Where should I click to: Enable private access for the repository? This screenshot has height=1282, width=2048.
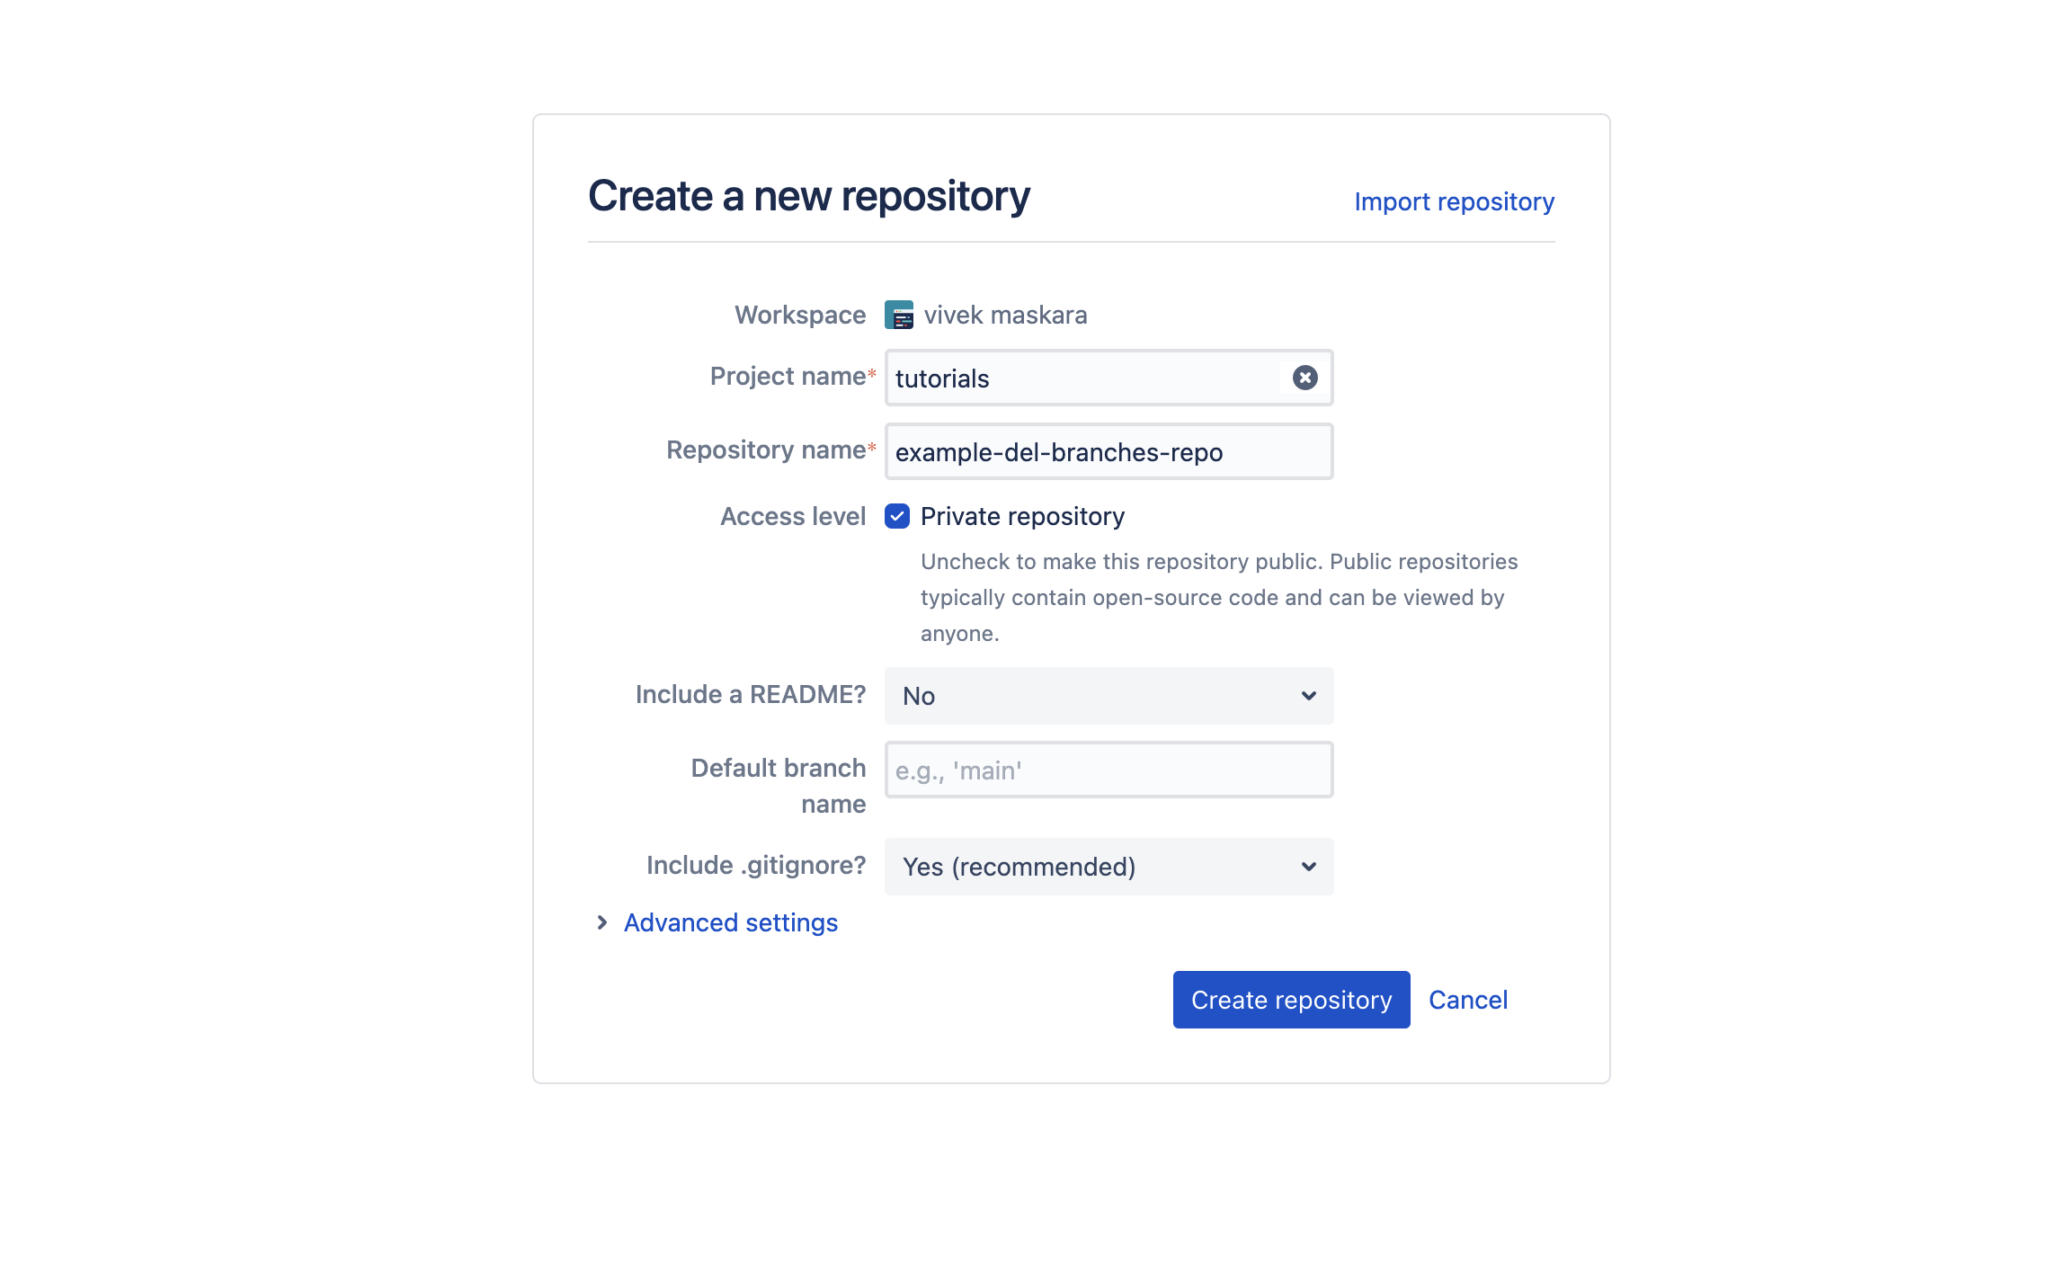(897, 516)
